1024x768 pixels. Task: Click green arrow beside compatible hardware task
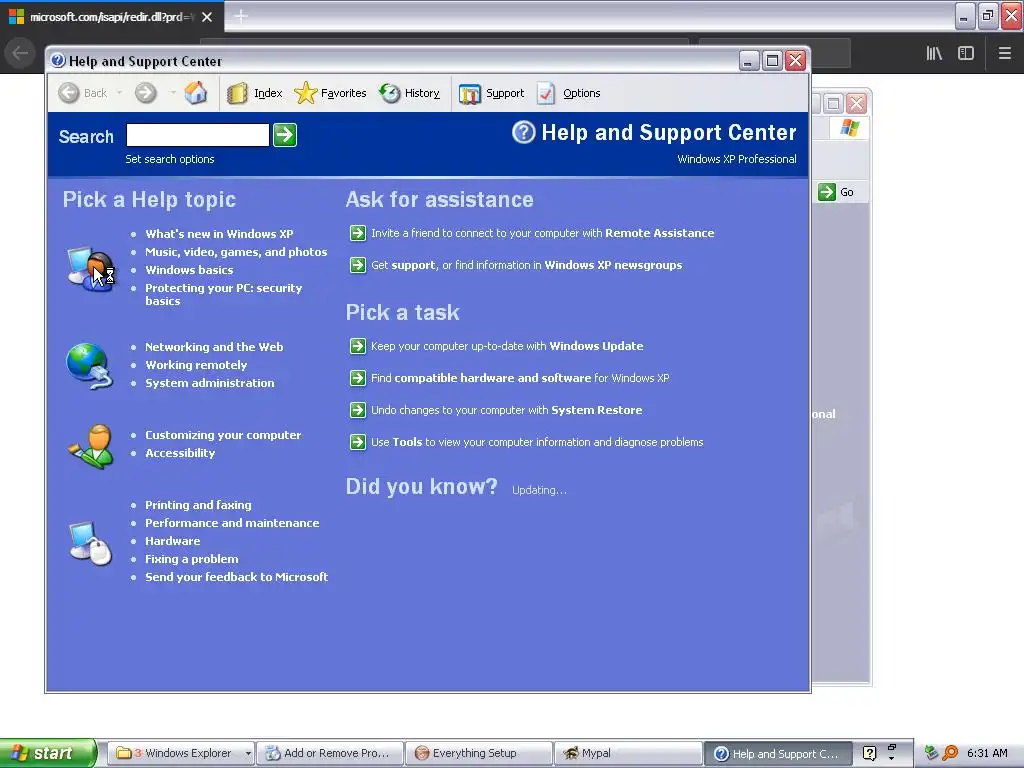point(358,378)
